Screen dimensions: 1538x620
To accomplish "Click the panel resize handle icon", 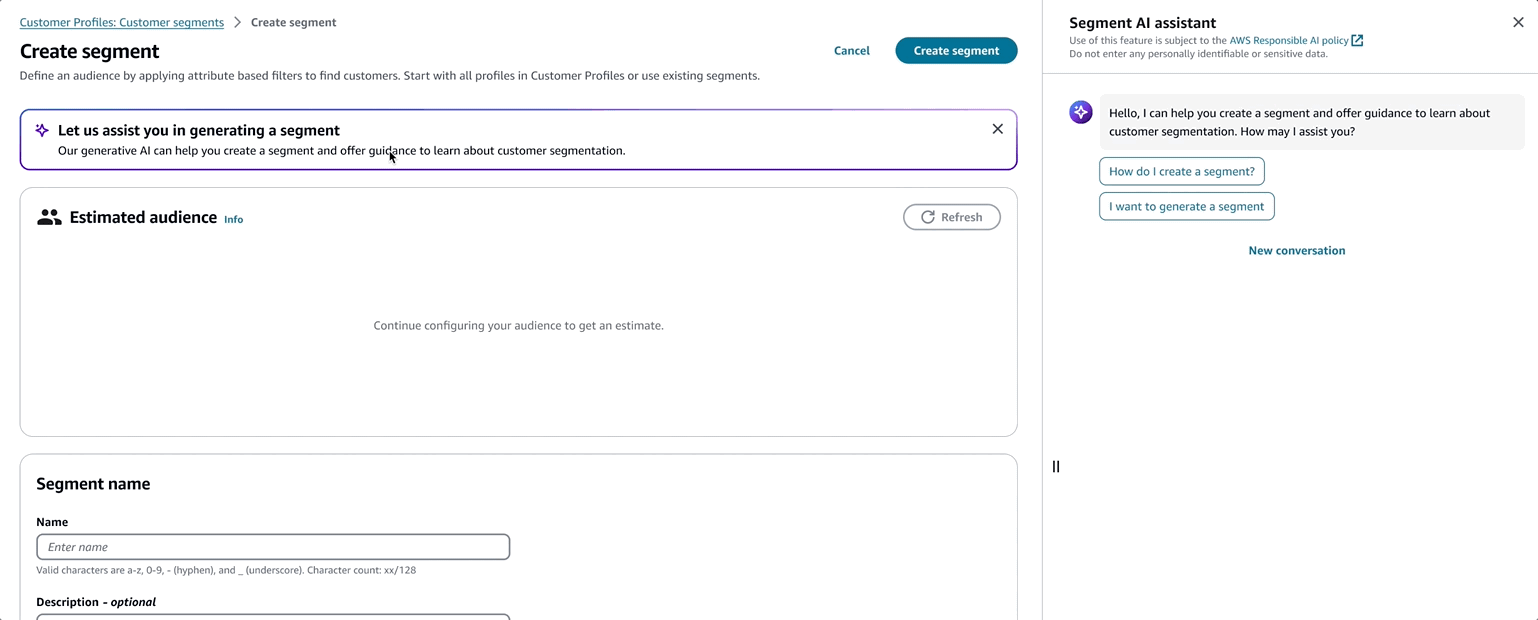I will click(1055, 466).
